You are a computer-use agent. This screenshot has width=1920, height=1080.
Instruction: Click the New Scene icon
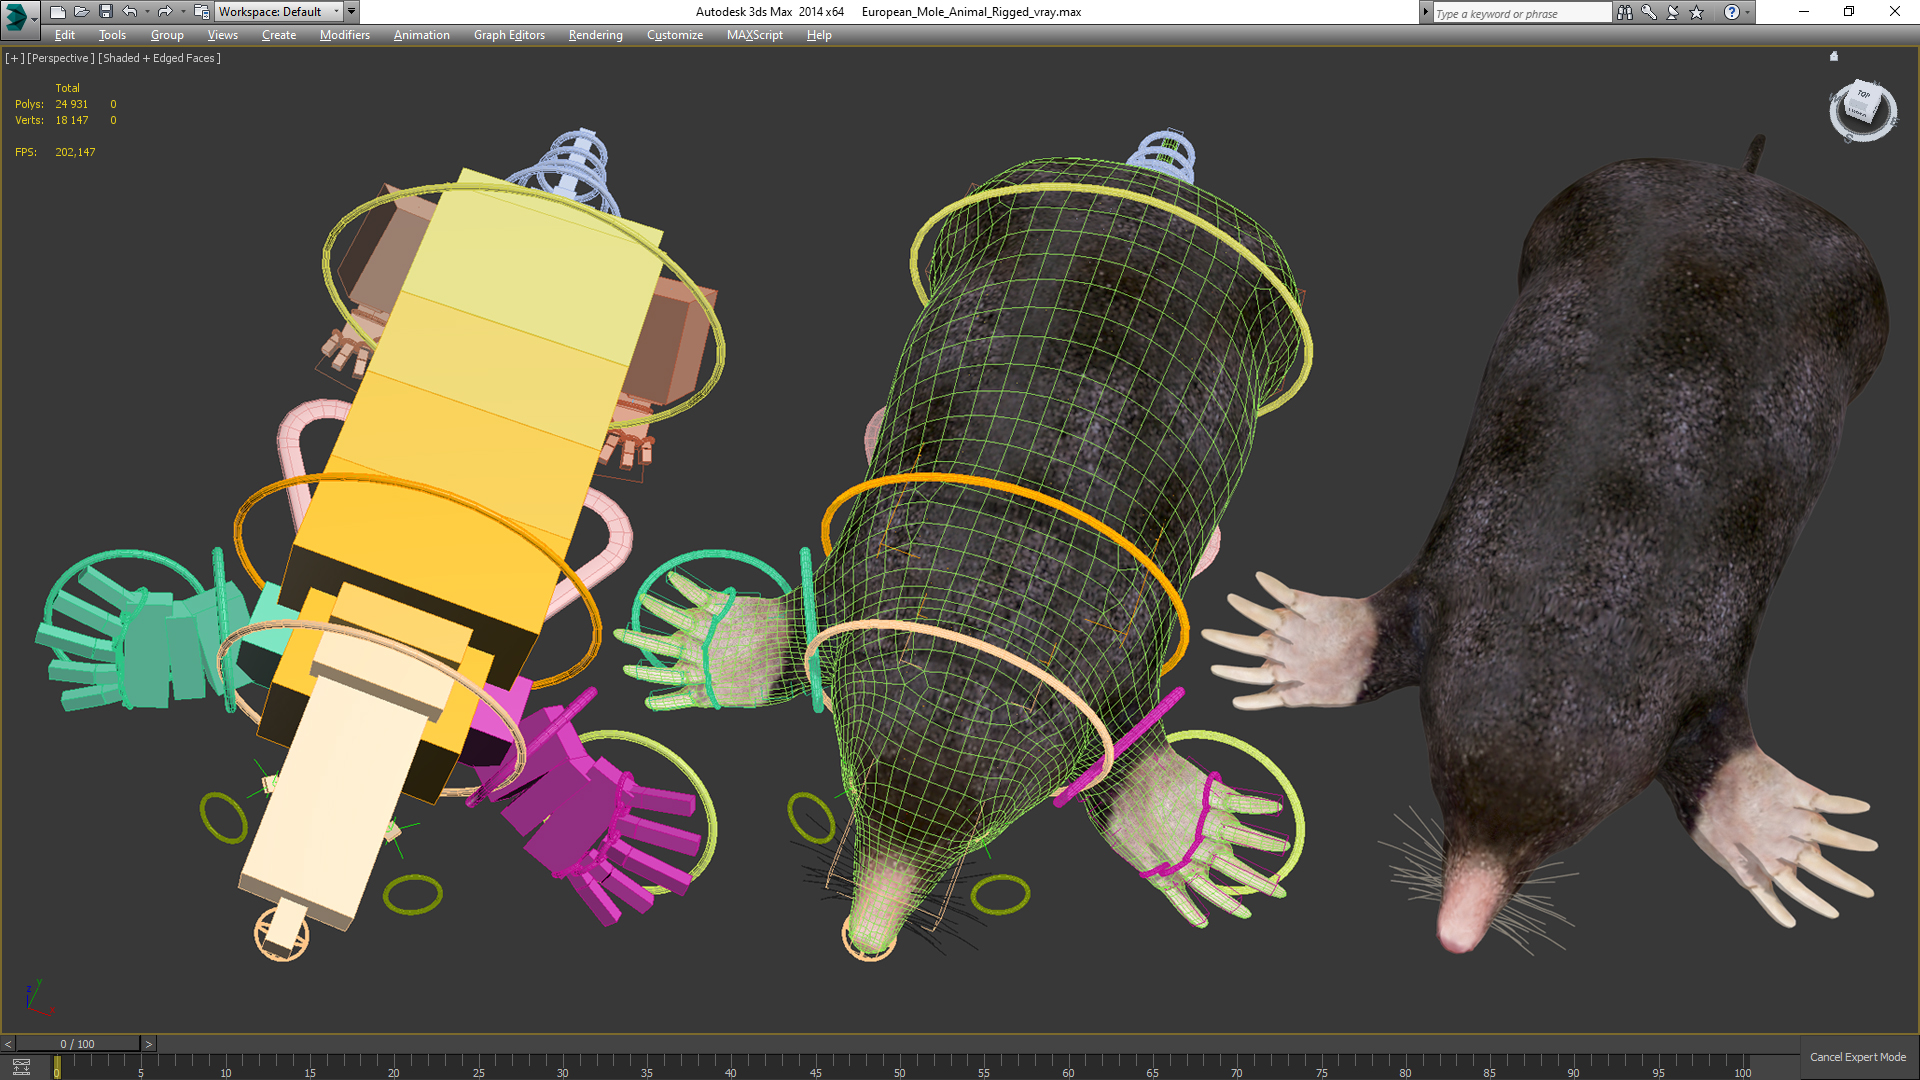coord(57,12)
